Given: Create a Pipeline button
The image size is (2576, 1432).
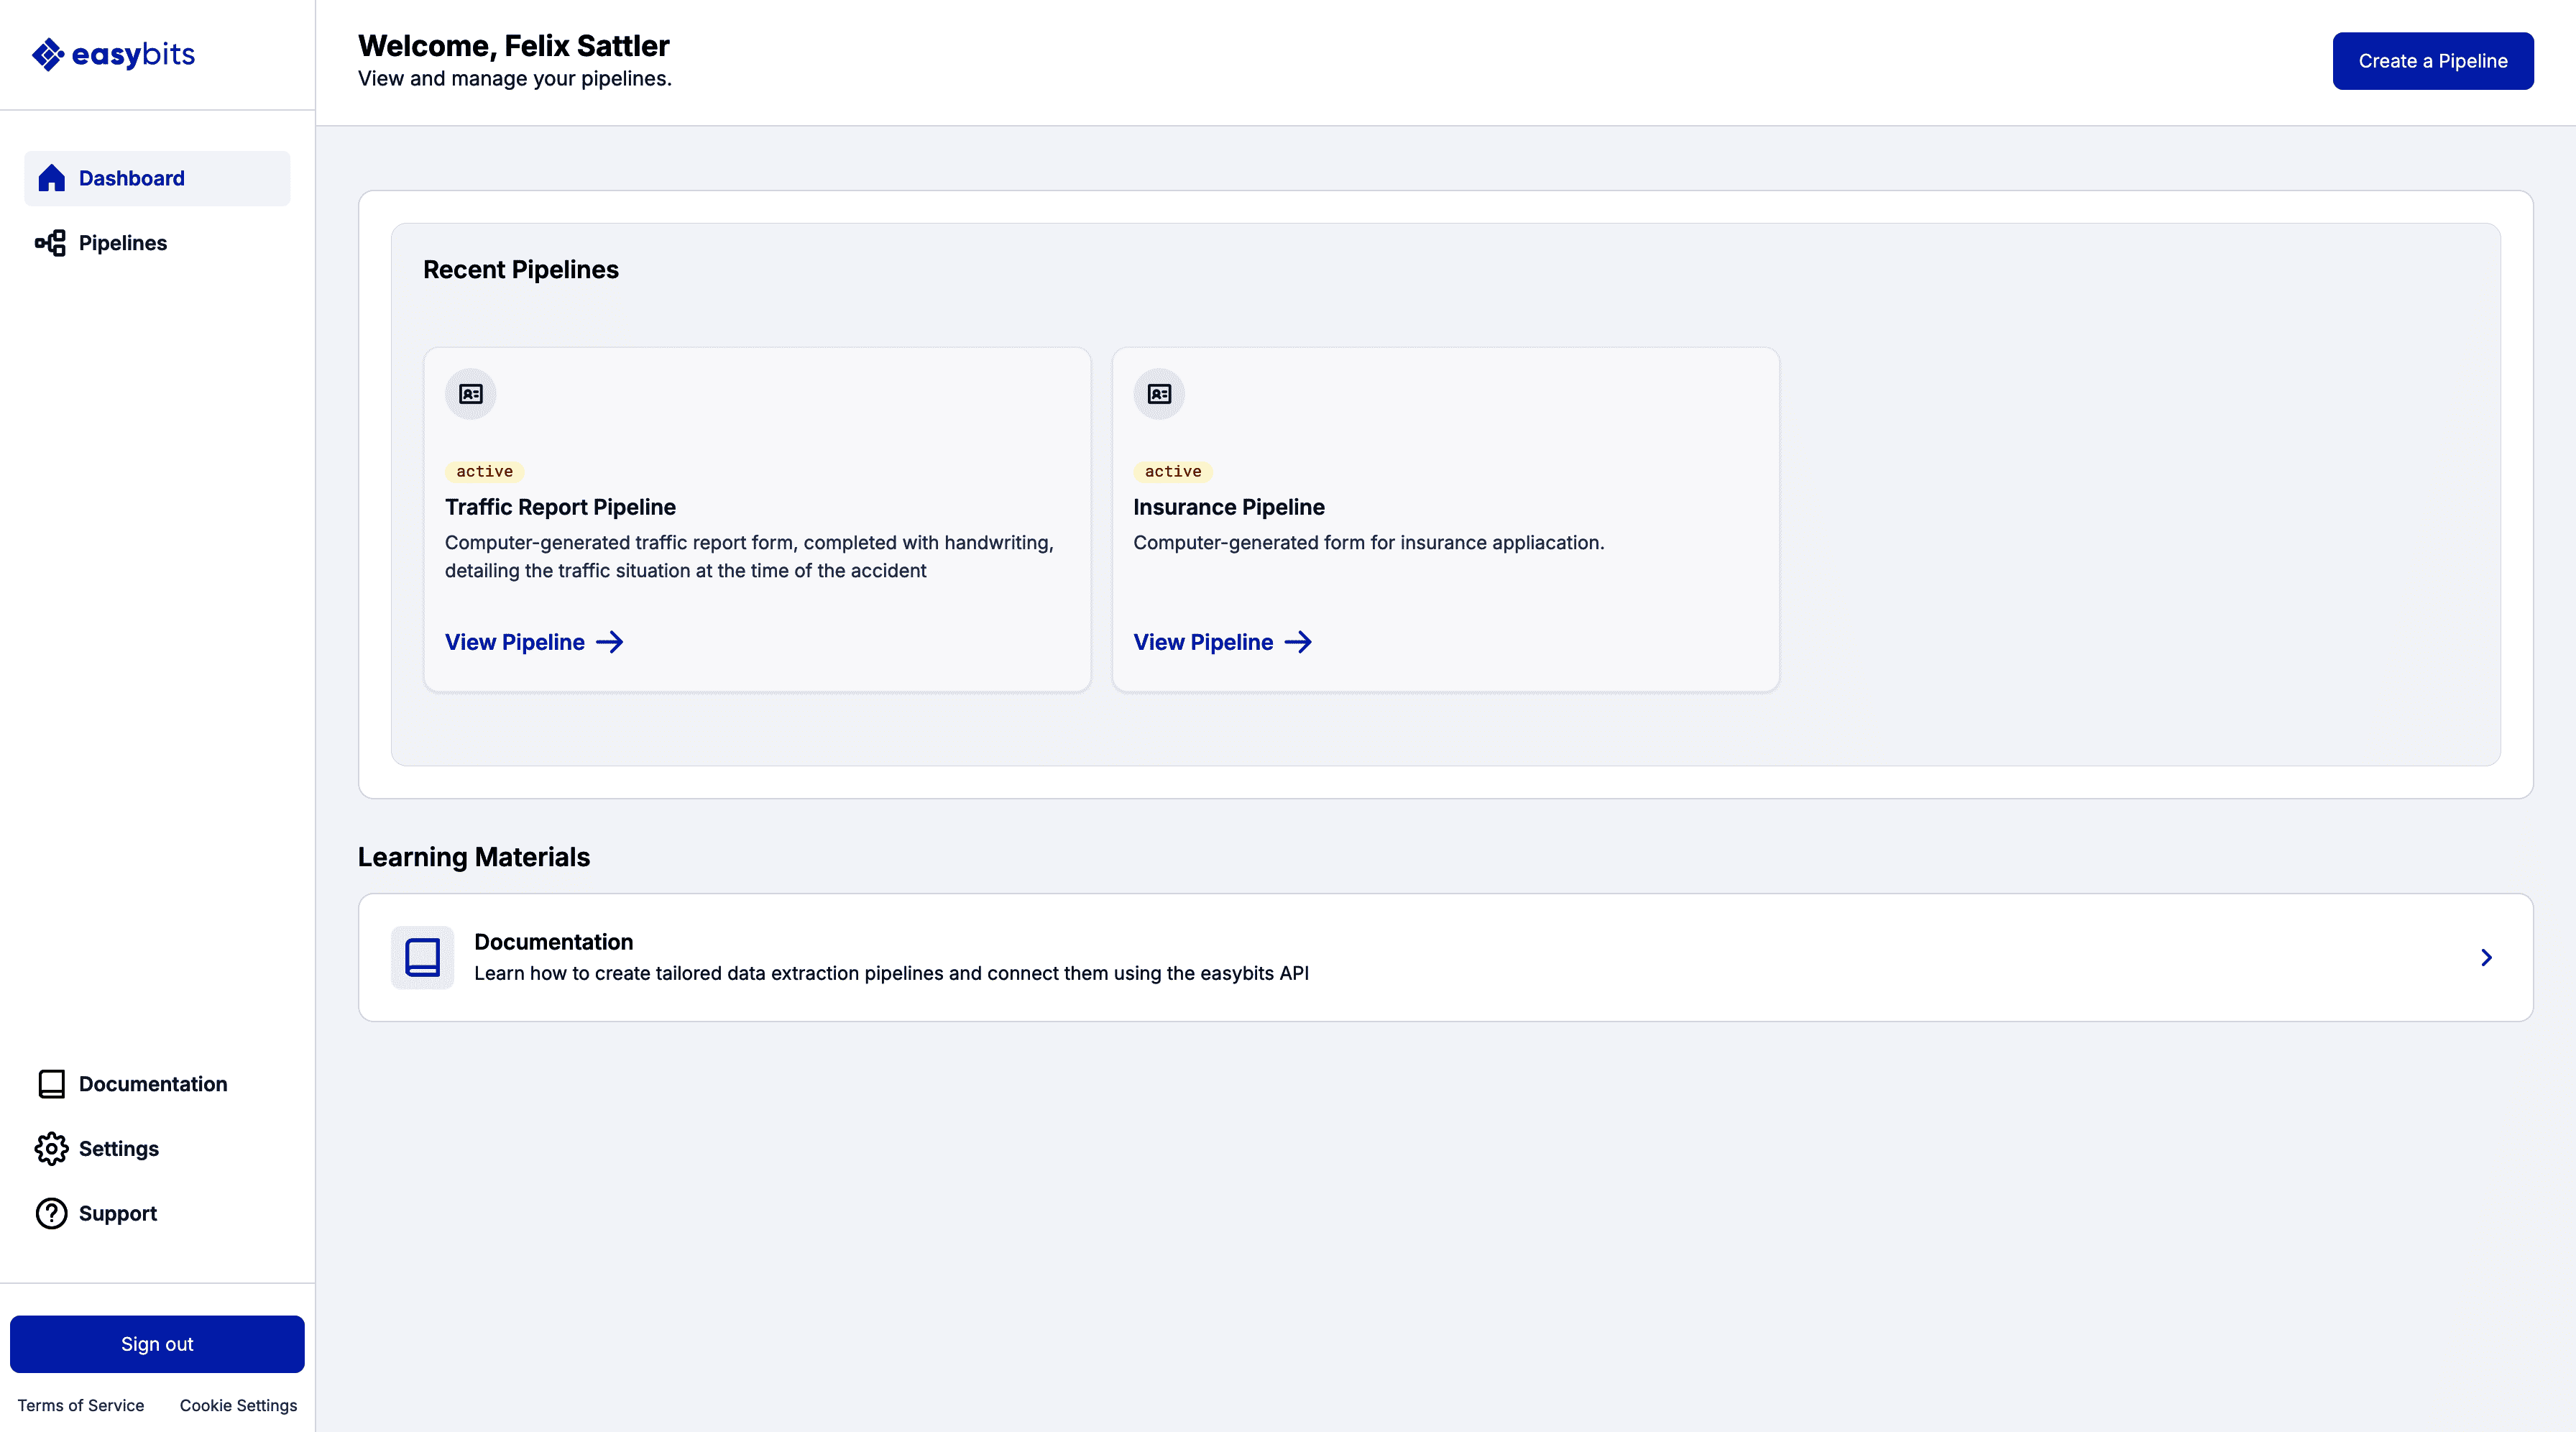Looking at the screenshot, I should 2432,61.
